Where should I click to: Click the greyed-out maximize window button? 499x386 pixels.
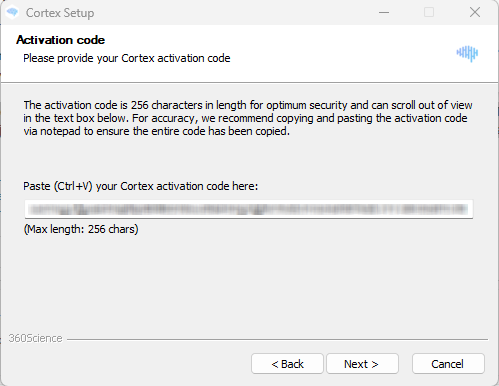[x=429, y=13]
